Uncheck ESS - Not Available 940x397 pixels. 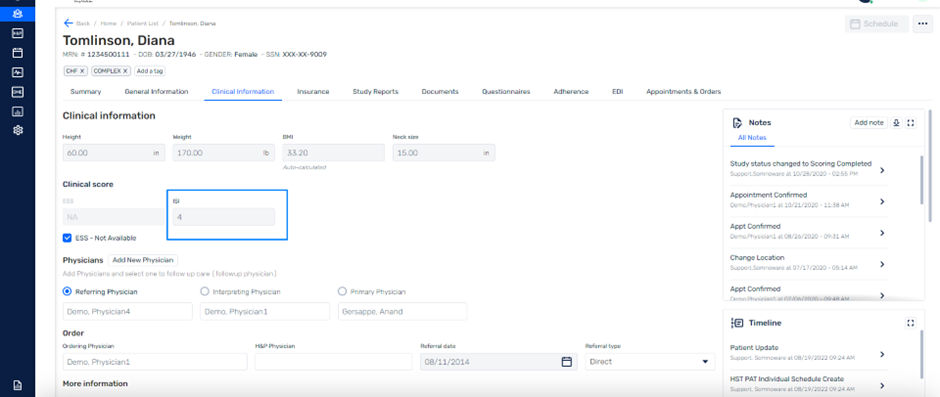[67, 238]
